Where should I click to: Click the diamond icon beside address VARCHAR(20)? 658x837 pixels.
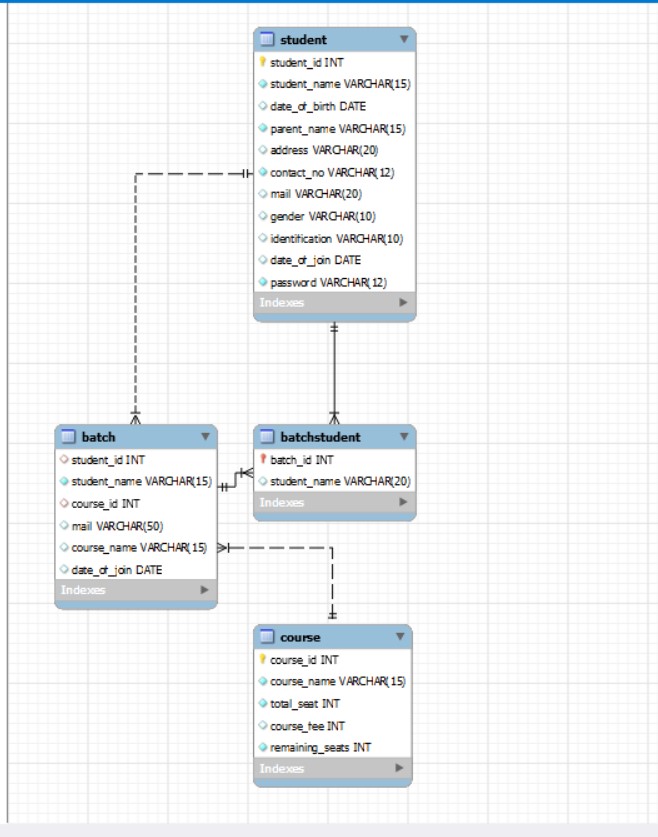point(263,150)
